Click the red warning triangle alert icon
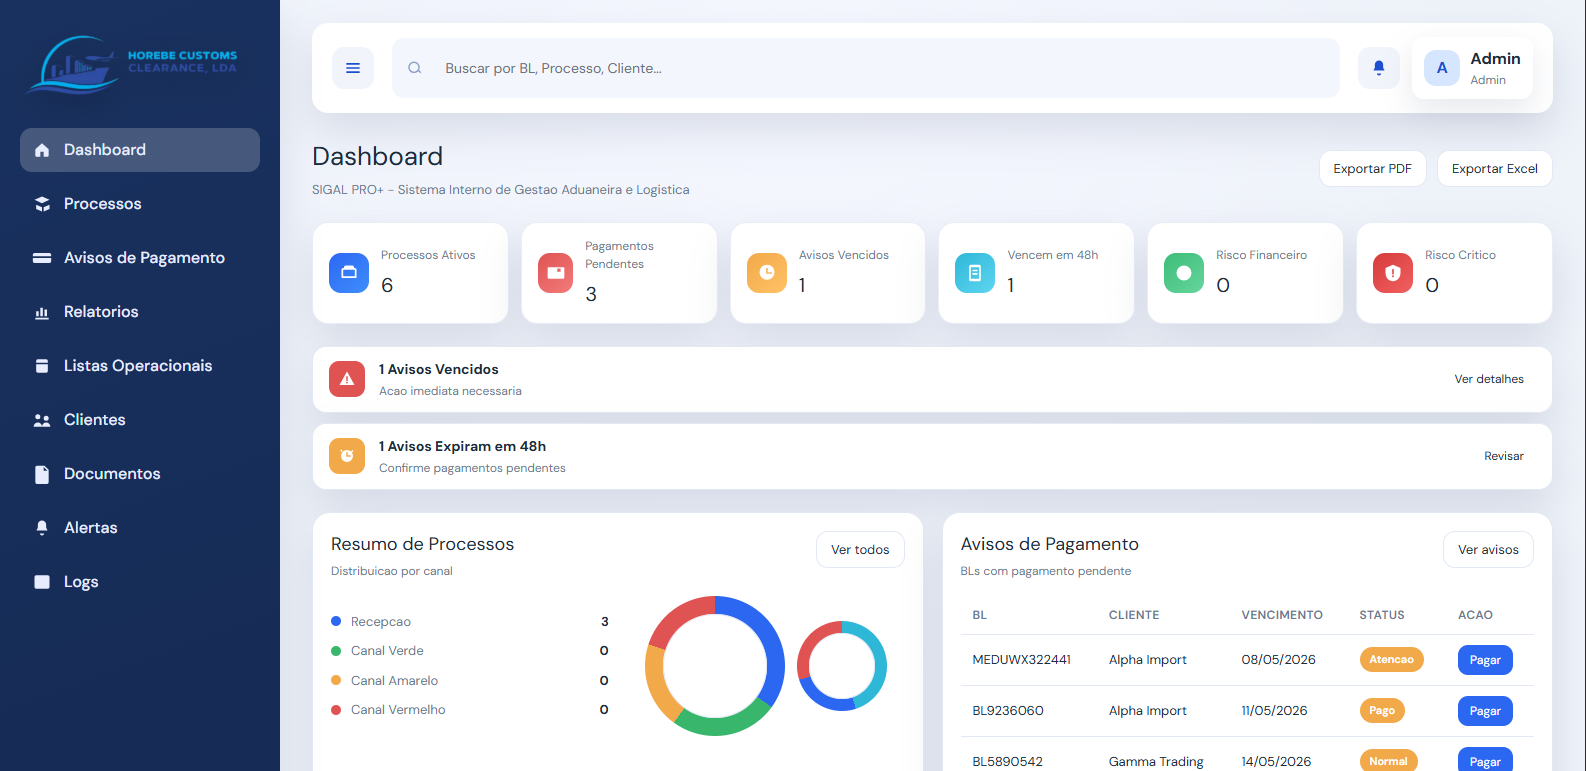The width and height of the screenshot is (1586, 771). click(x=347, y=379)
